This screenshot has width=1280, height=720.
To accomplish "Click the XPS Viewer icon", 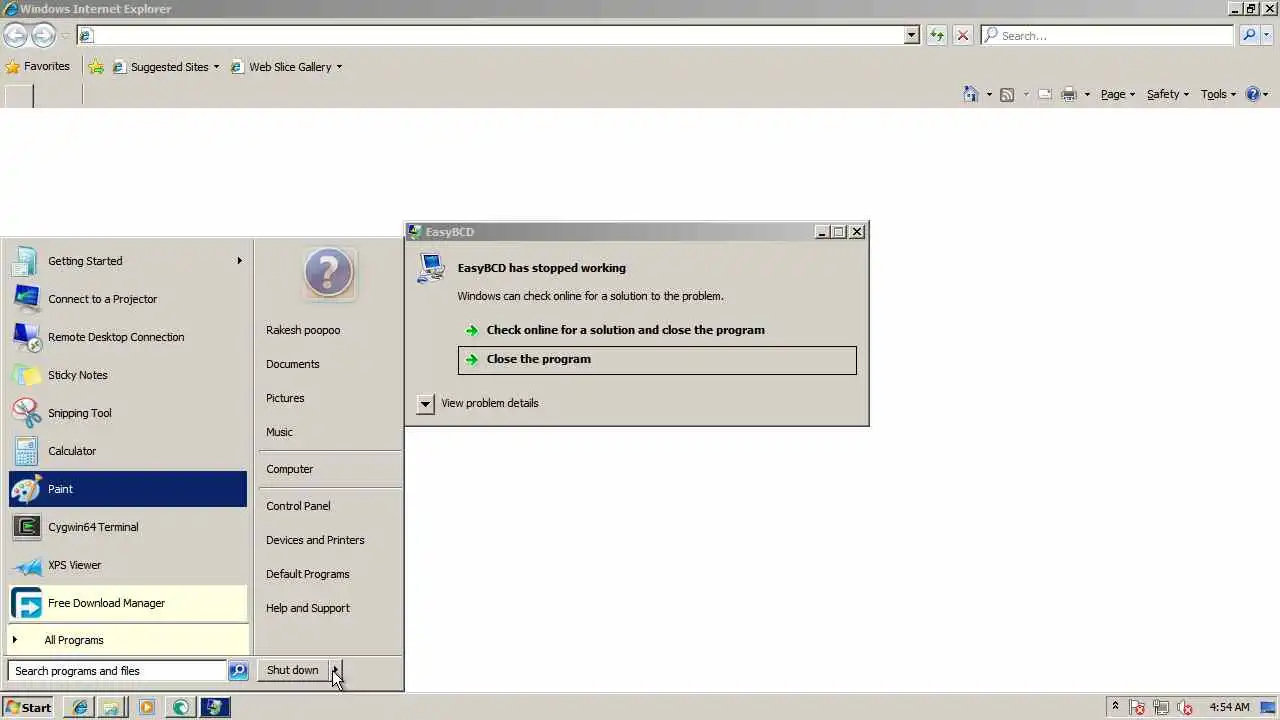I will pos(26,565).
